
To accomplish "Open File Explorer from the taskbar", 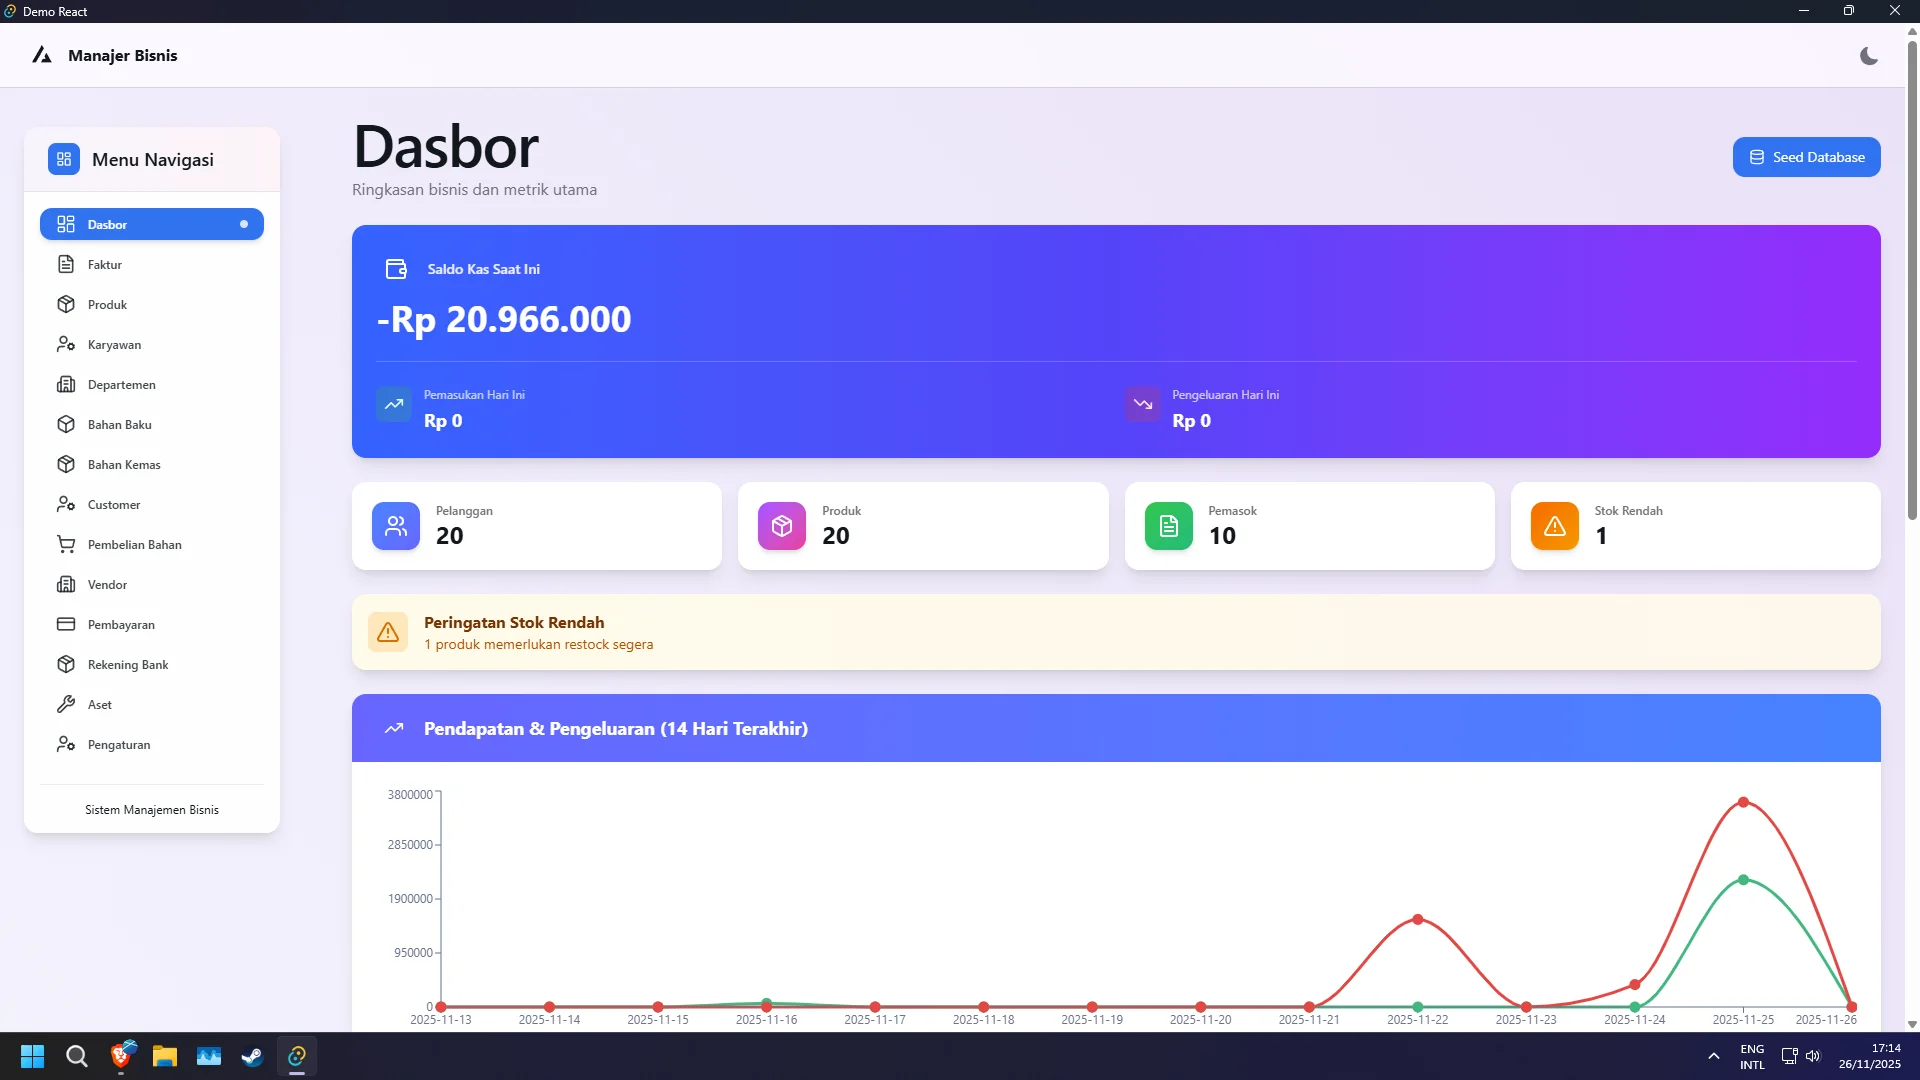I will [164, 1056].
